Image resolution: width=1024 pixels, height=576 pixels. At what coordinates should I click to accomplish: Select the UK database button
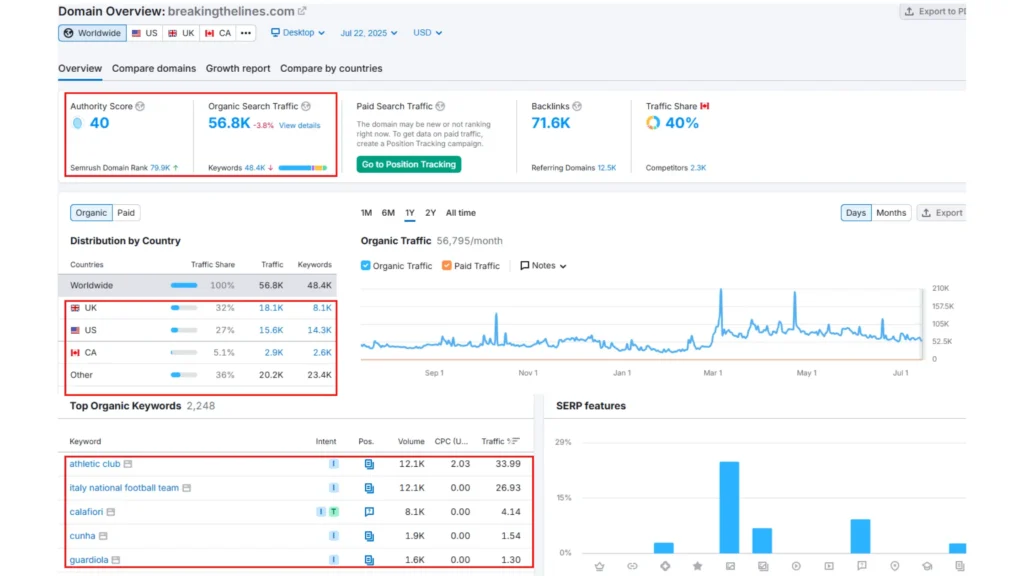[x=182, y=33]
